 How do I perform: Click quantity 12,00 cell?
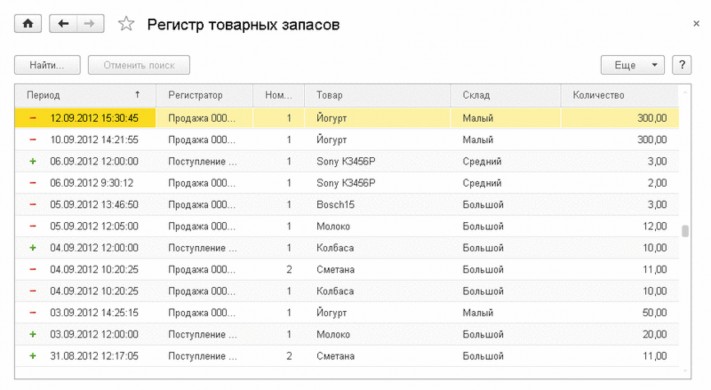coord(654,226)
